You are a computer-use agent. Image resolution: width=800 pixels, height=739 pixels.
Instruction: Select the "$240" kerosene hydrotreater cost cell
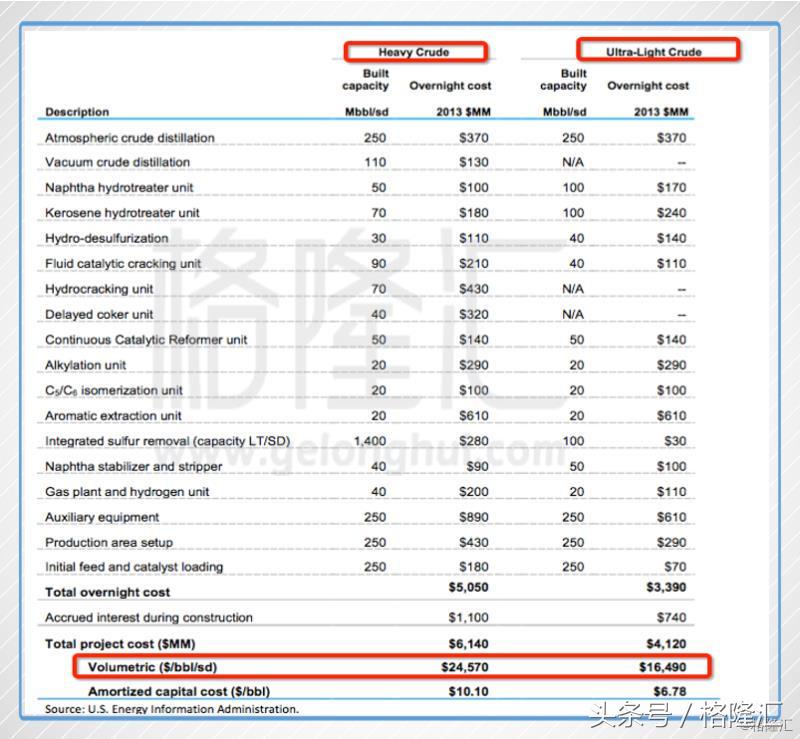pyautogui.click(x=671, y=213)
